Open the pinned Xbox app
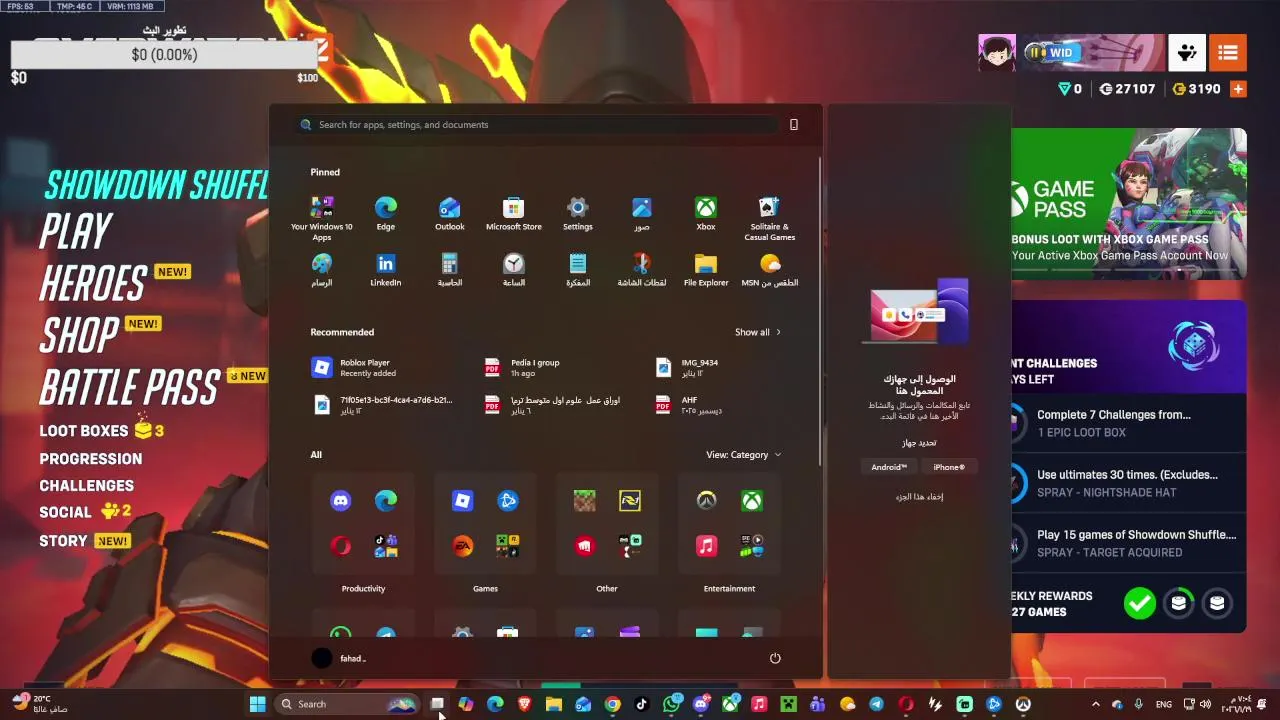 click(705, 214)
